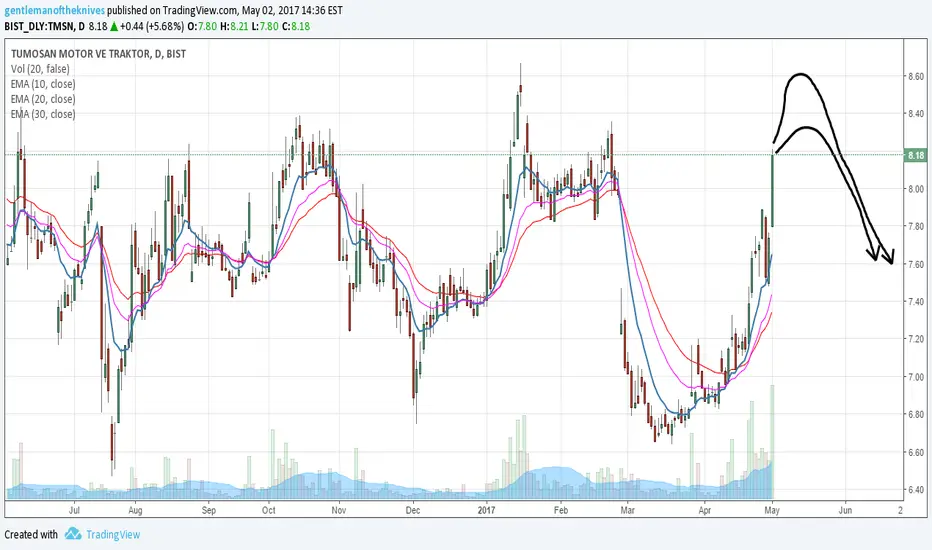The image size is (932, 550).
Task: Click the Sep date axis label
Action: 209,510
